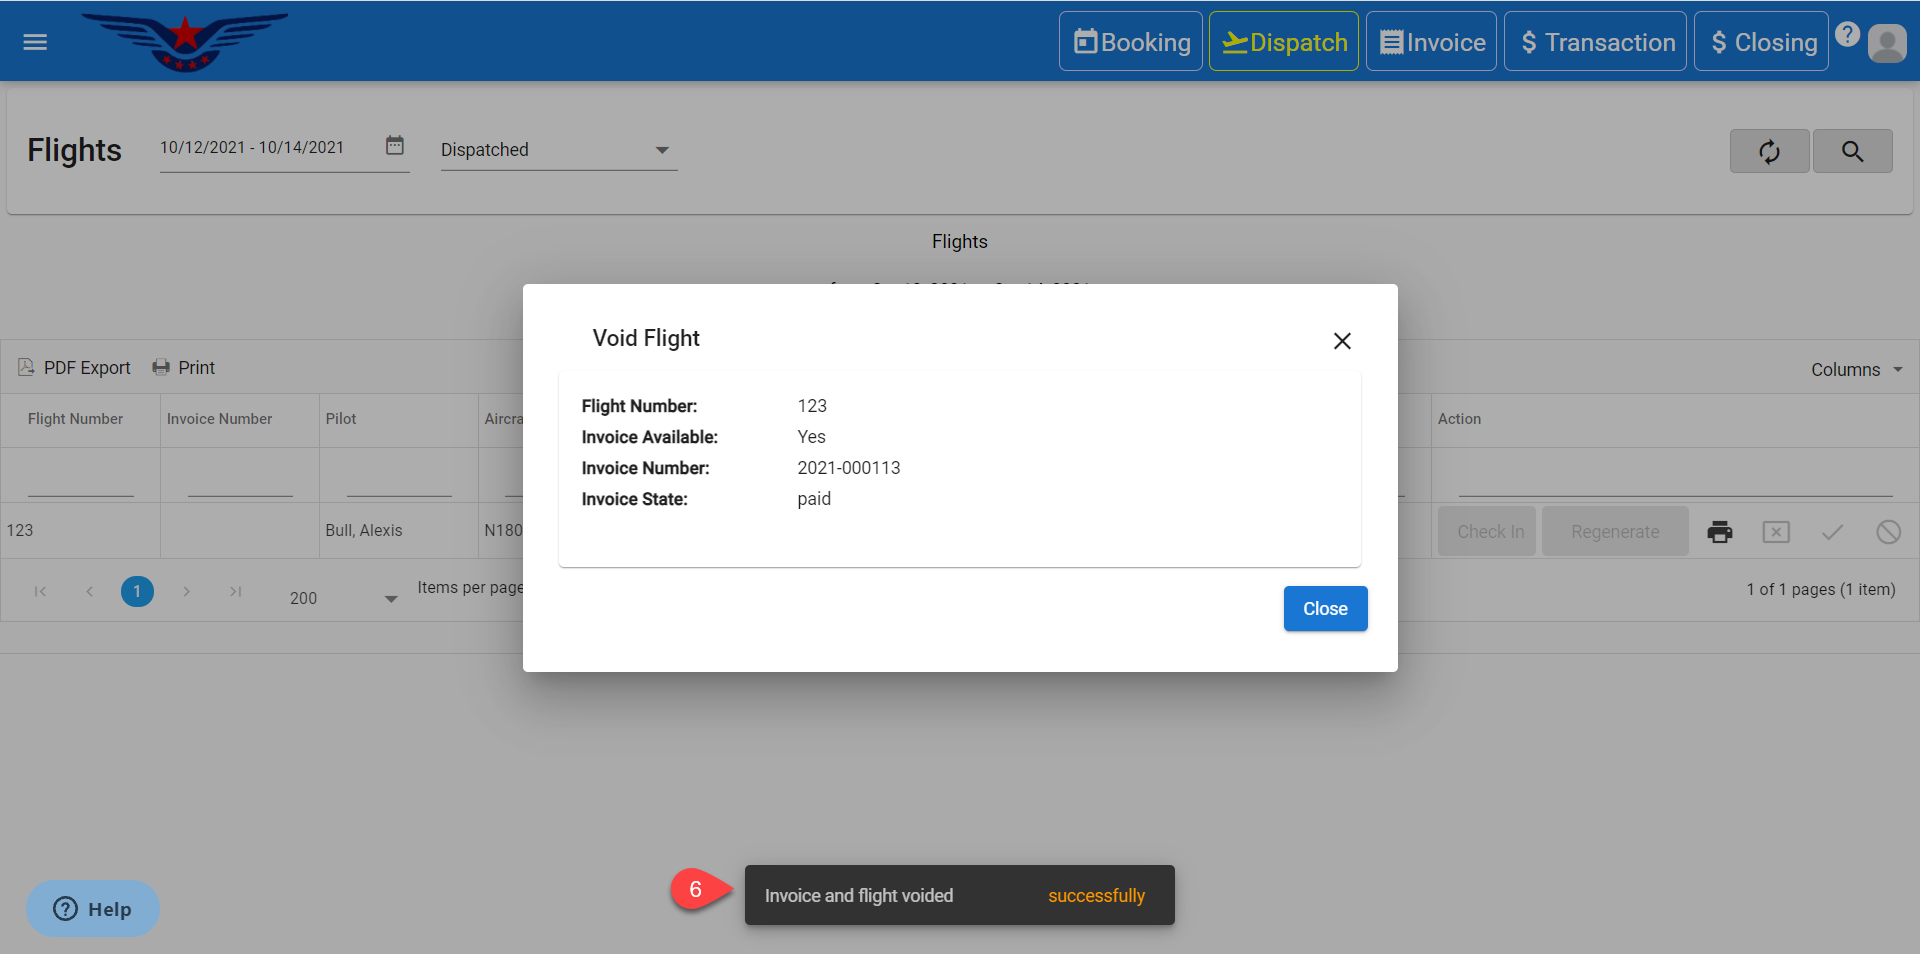The image size is (1920, 954).
Task: Open the user profile avatar
Action: click(1887, 43)
